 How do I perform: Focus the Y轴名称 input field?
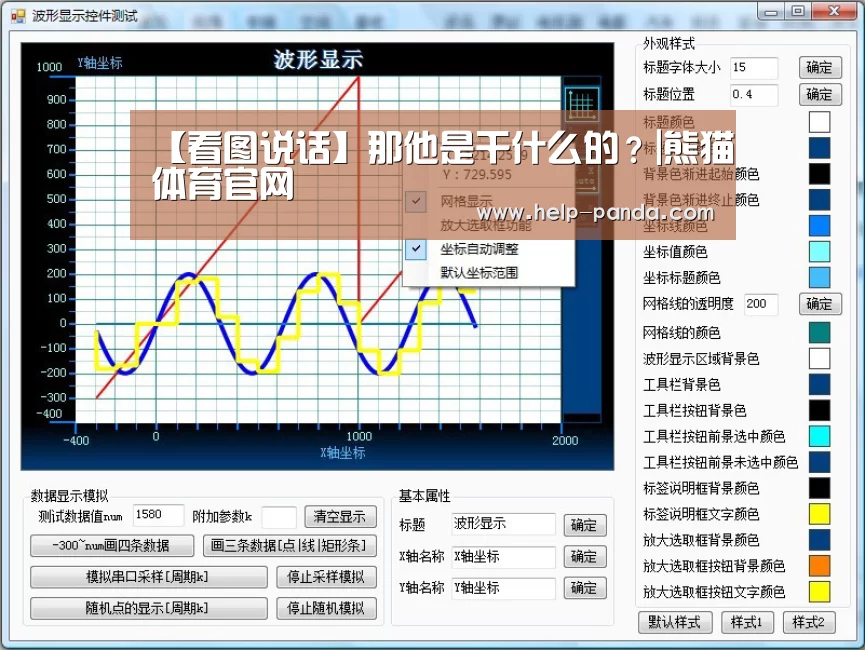[x=504, y=588]
